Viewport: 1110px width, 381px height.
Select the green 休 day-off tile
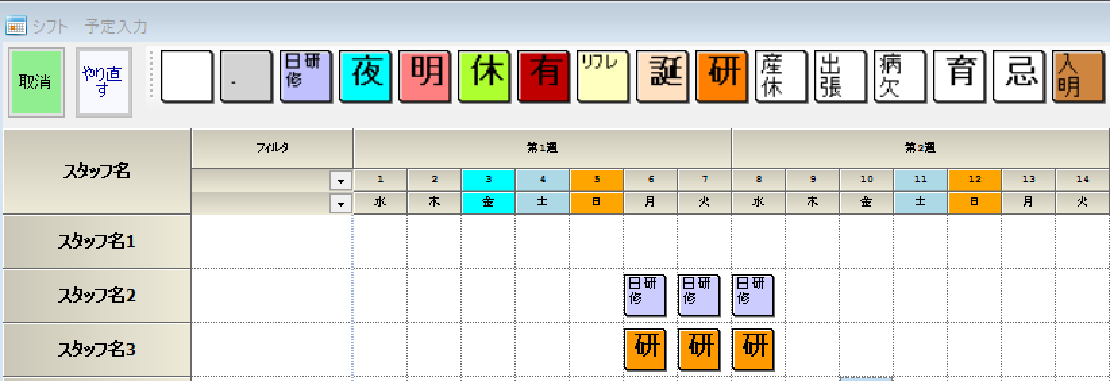(x=484, y=76)
